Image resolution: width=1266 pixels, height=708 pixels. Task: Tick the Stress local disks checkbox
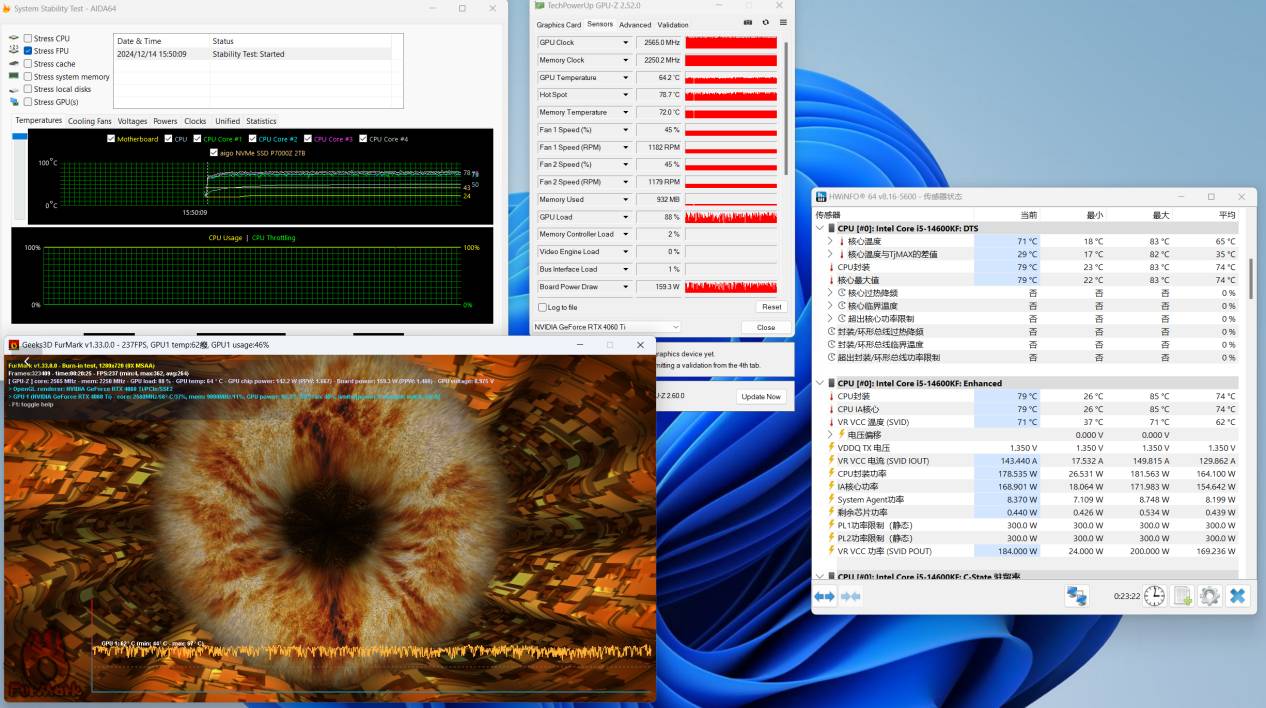pos(28,89)
